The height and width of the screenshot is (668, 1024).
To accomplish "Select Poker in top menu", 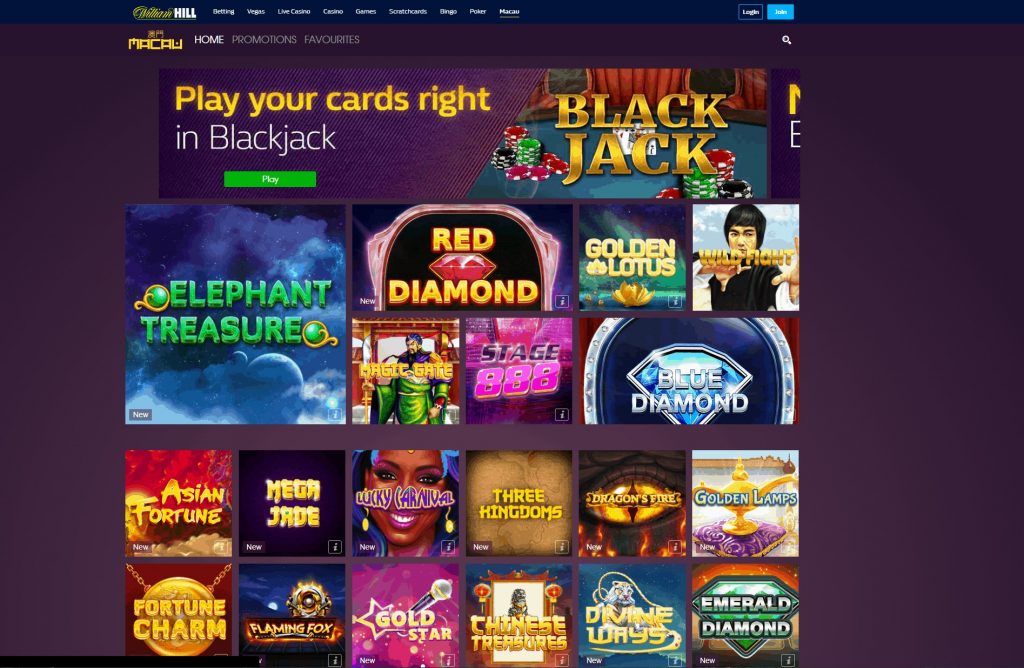I will (x=477, y=12).
